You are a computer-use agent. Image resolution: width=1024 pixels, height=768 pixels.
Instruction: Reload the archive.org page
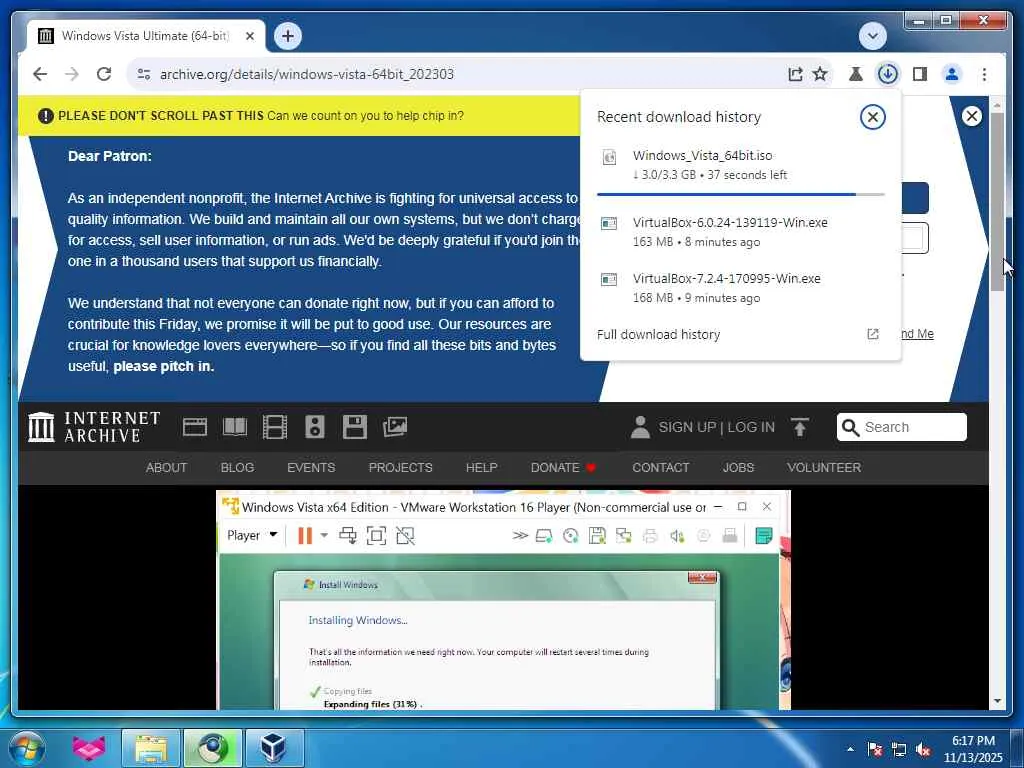[104, 74]
